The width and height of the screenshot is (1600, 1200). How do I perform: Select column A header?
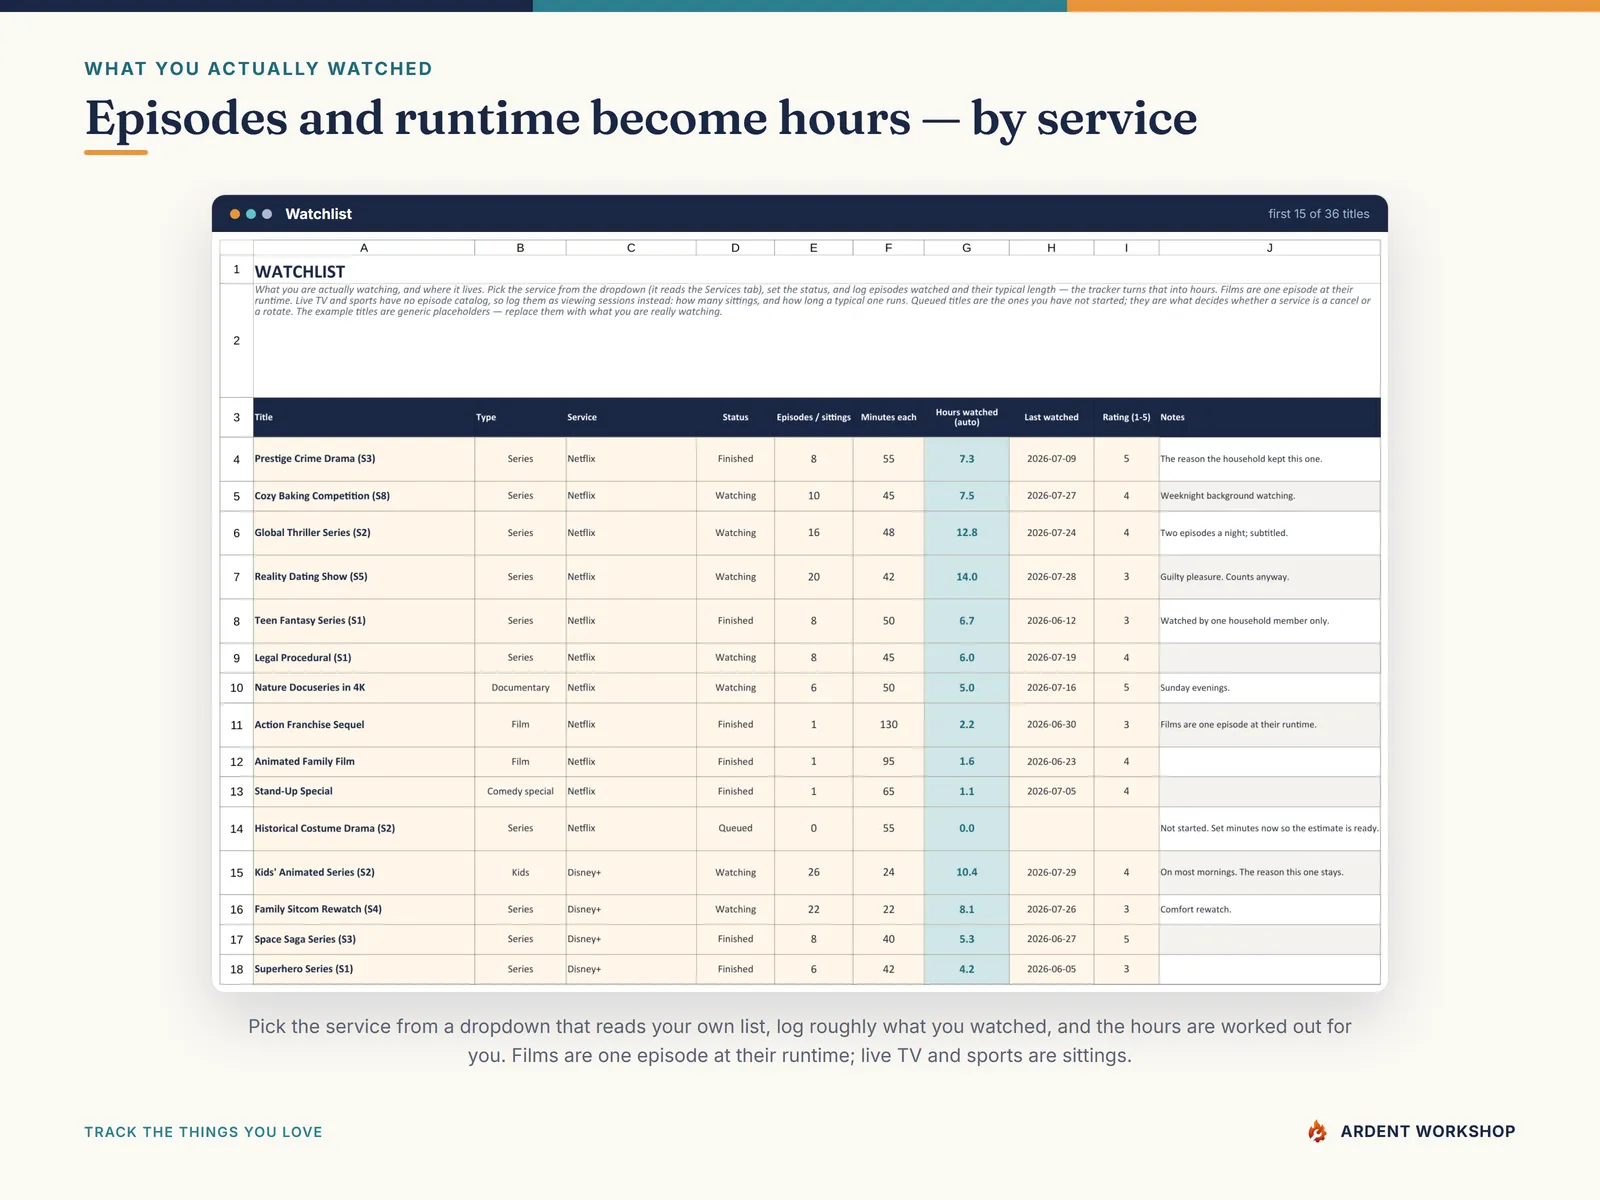[364, 247]
